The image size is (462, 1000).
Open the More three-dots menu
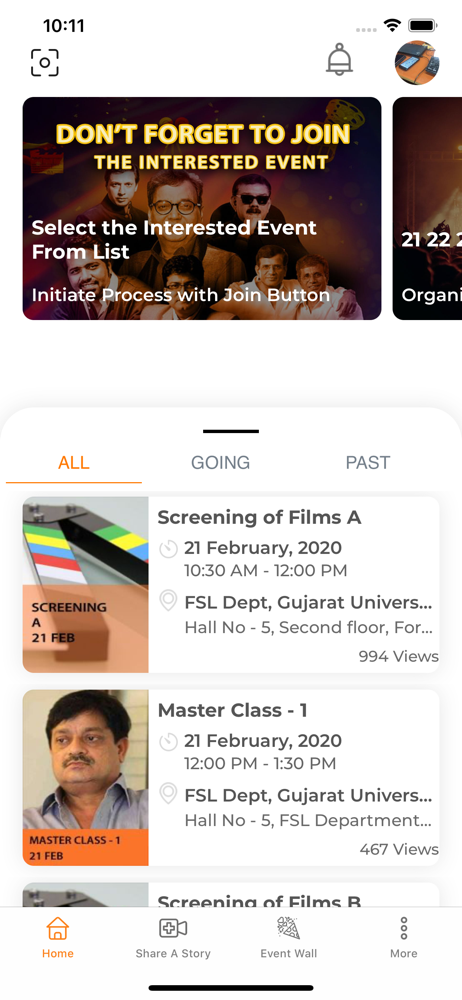click(404, 928)
